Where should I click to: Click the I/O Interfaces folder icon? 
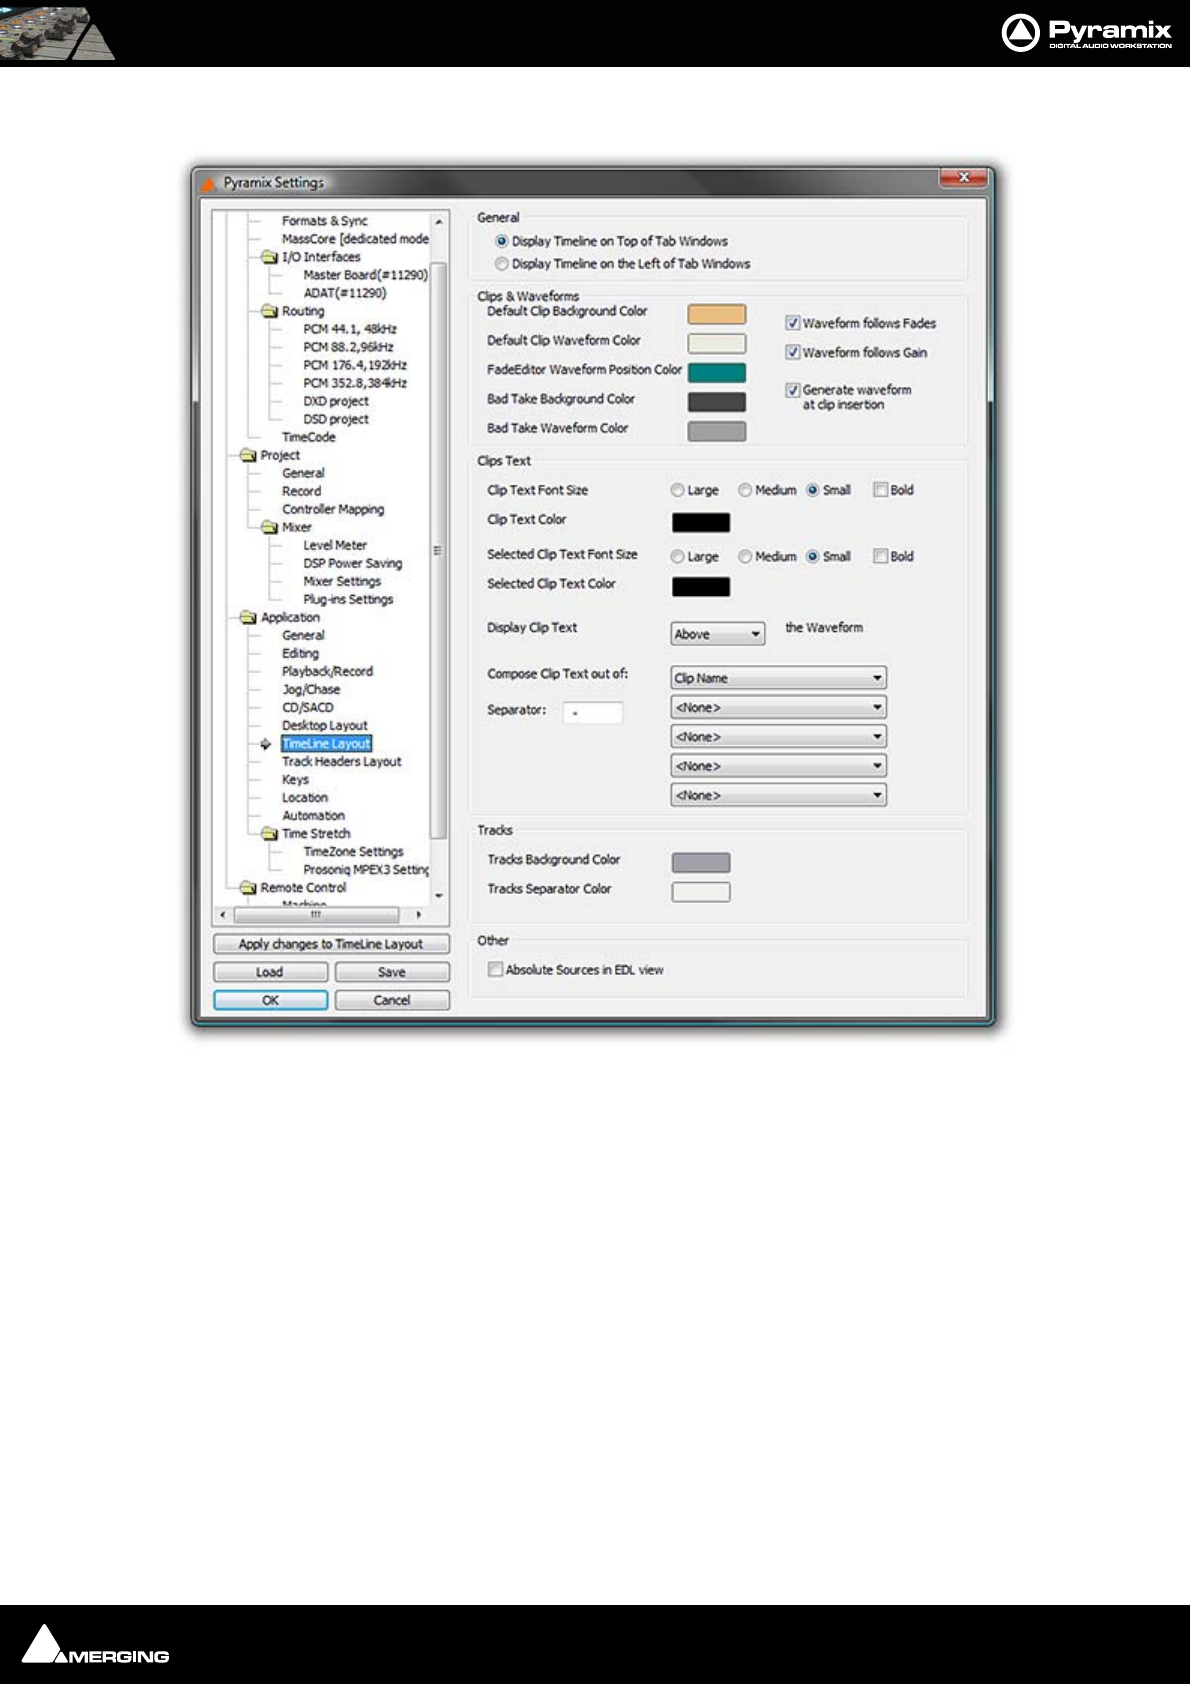coord(269,257)
